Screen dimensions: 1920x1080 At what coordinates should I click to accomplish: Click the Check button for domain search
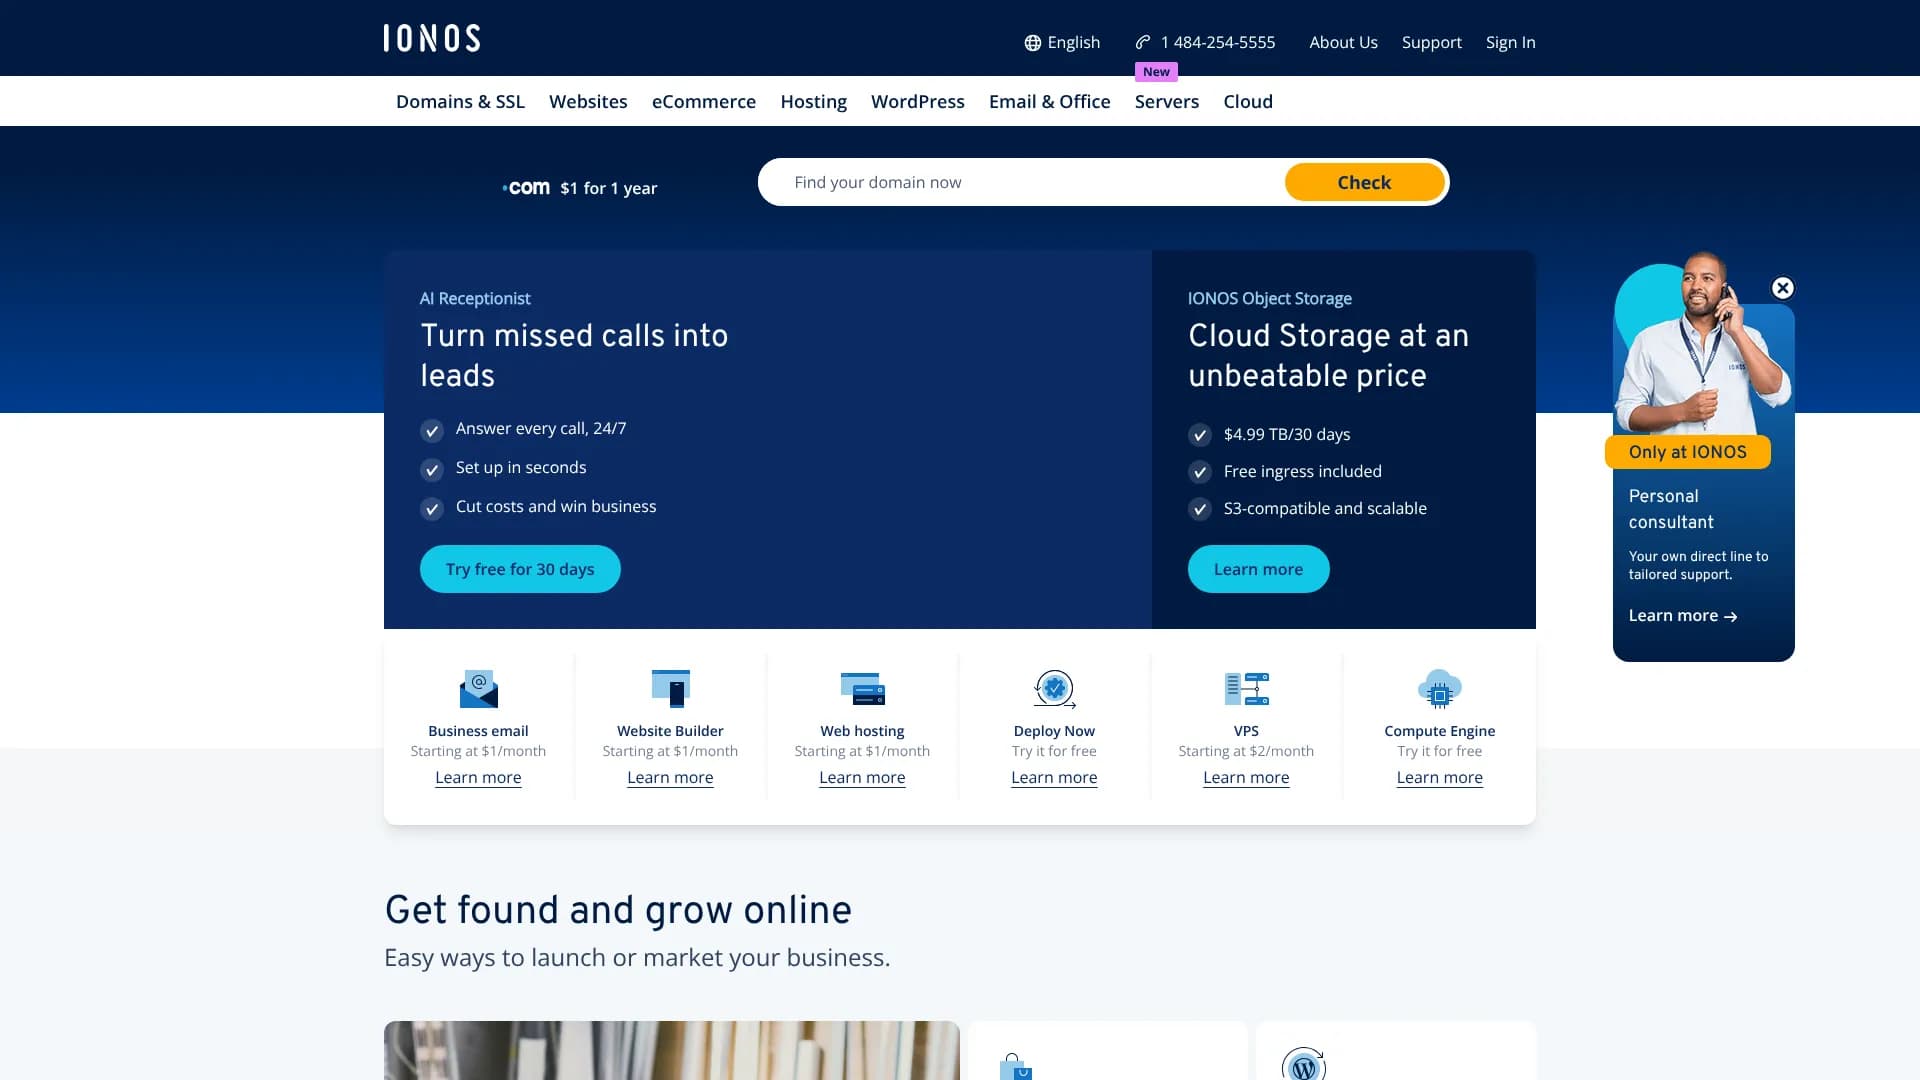[x=1364, y=182]
